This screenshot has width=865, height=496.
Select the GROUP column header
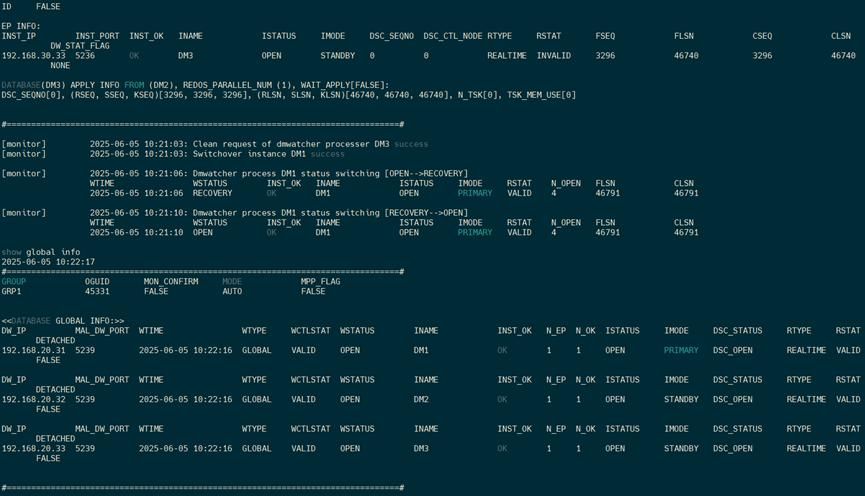click(13, 281)
